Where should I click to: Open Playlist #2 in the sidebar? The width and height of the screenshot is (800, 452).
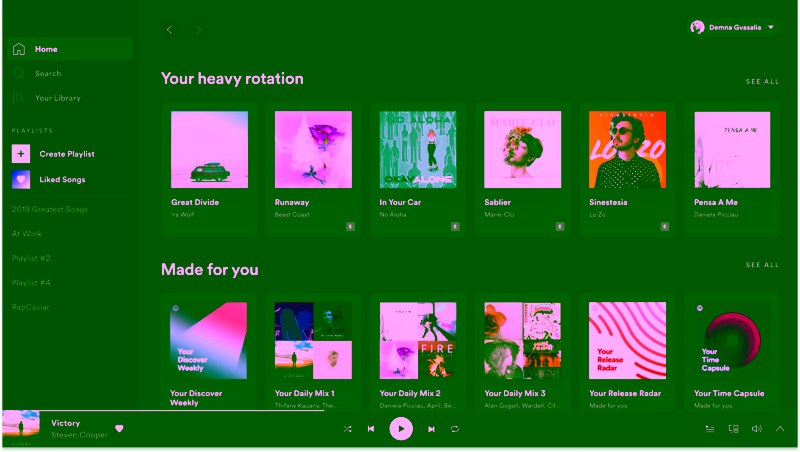click(31, 258)
